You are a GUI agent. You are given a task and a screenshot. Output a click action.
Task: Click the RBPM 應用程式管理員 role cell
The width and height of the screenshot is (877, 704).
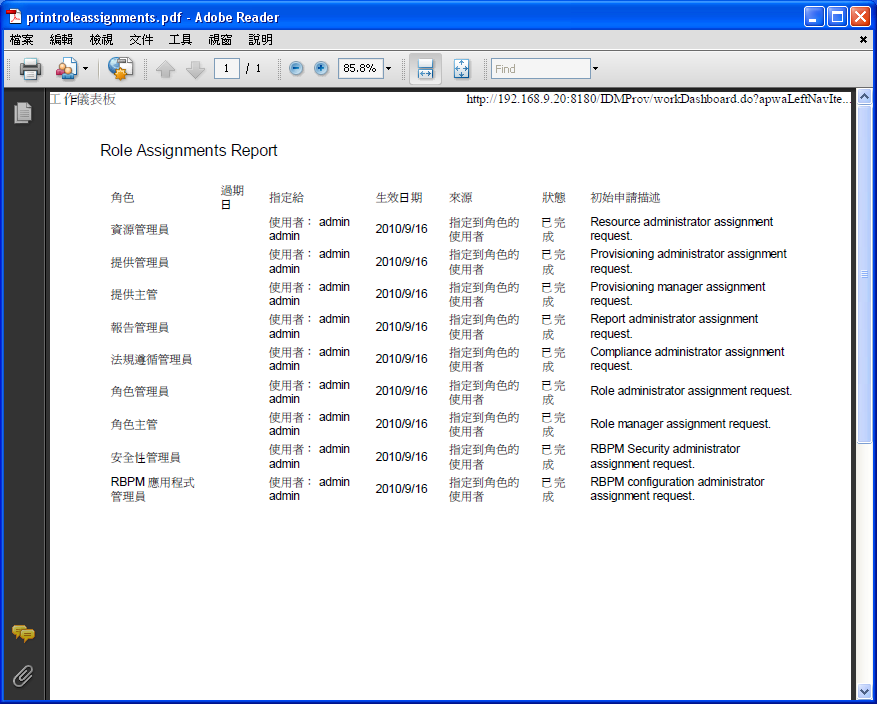click(152, 489)
